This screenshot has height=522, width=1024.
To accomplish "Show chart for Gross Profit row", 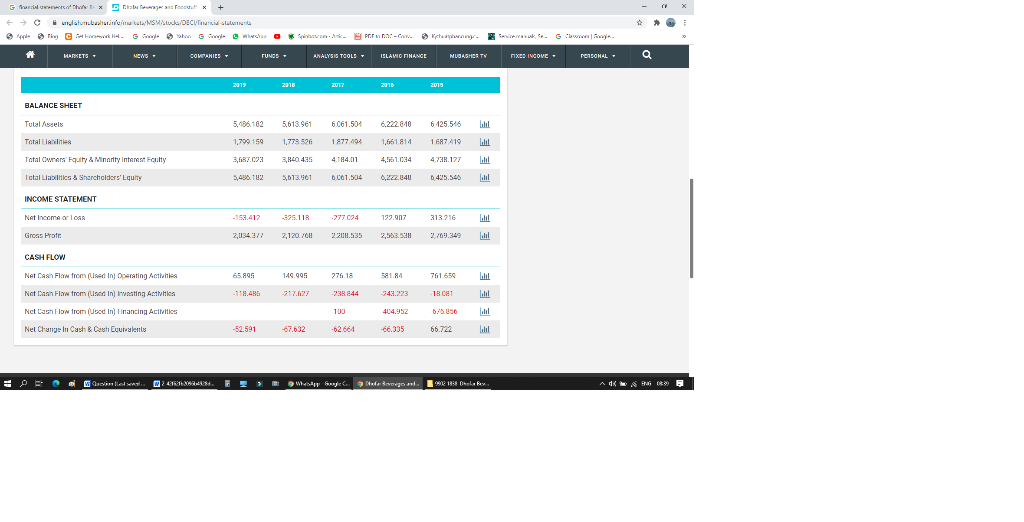I will (485, 235).
